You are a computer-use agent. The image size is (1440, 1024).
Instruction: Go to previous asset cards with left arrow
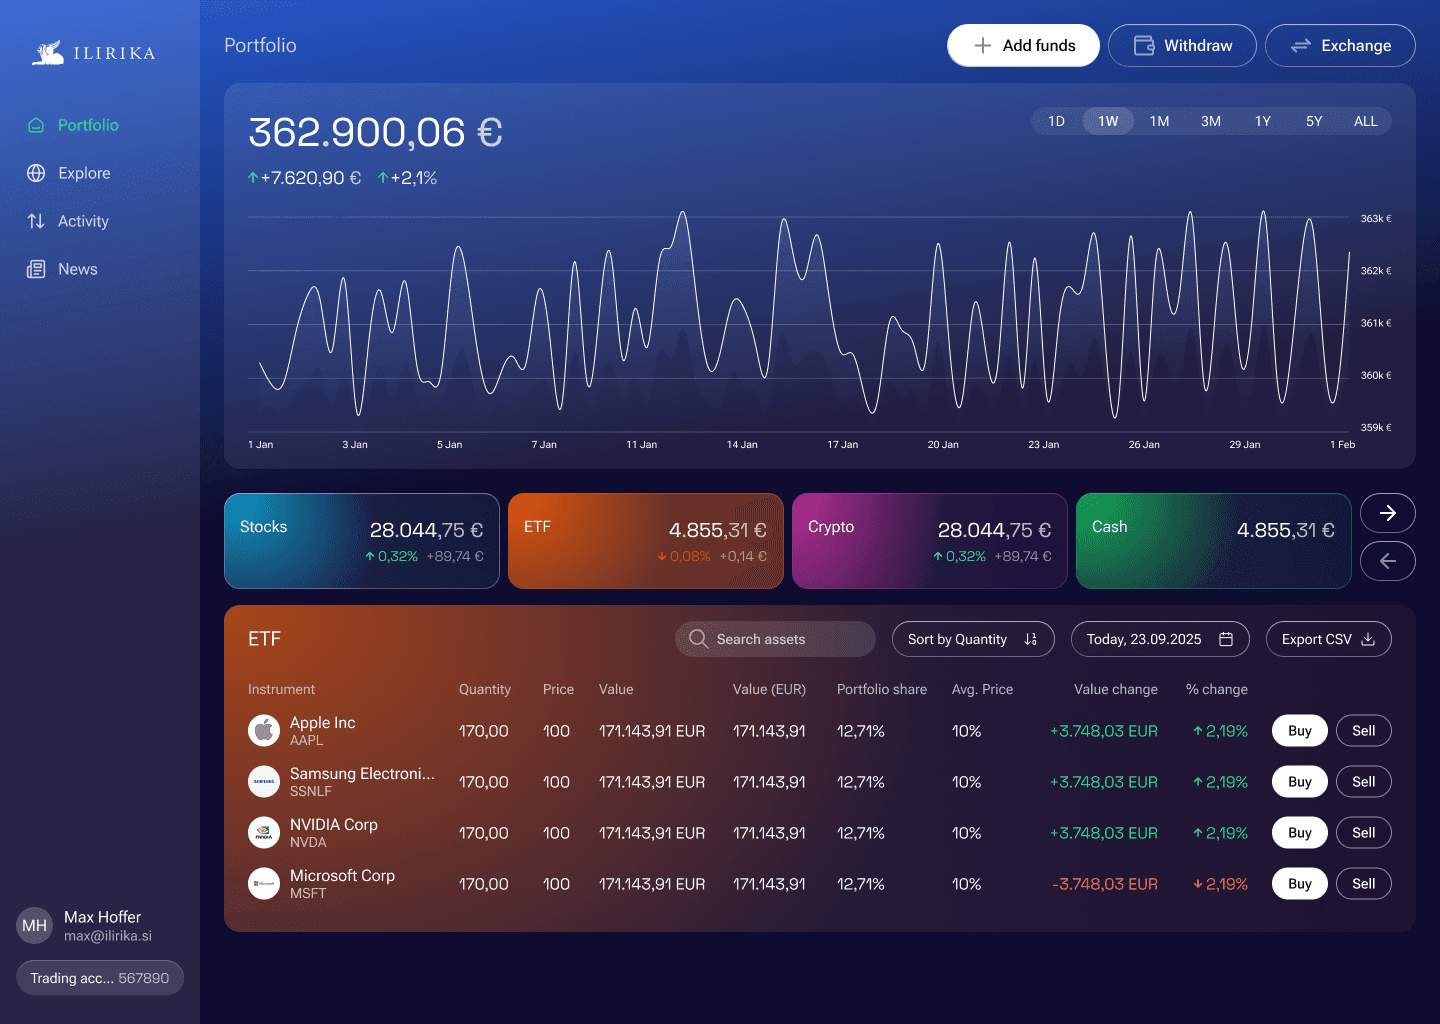(1388, 561)
